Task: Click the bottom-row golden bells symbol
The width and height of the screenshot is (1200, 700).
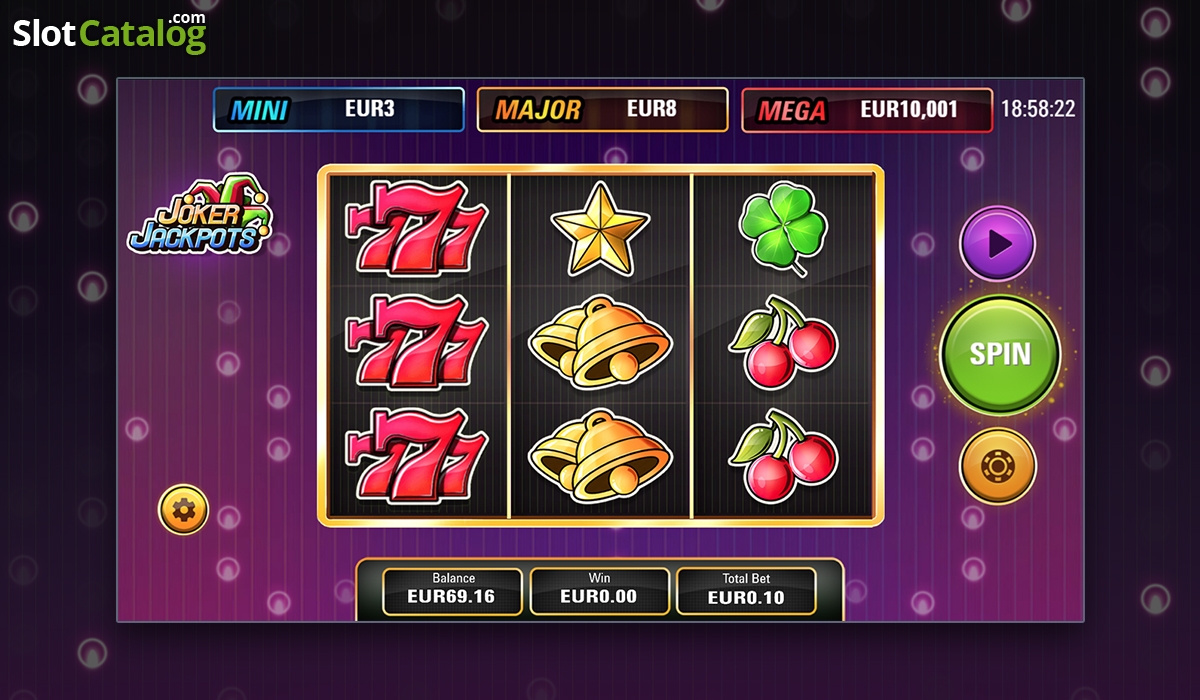Action: (x=600, y=455)
